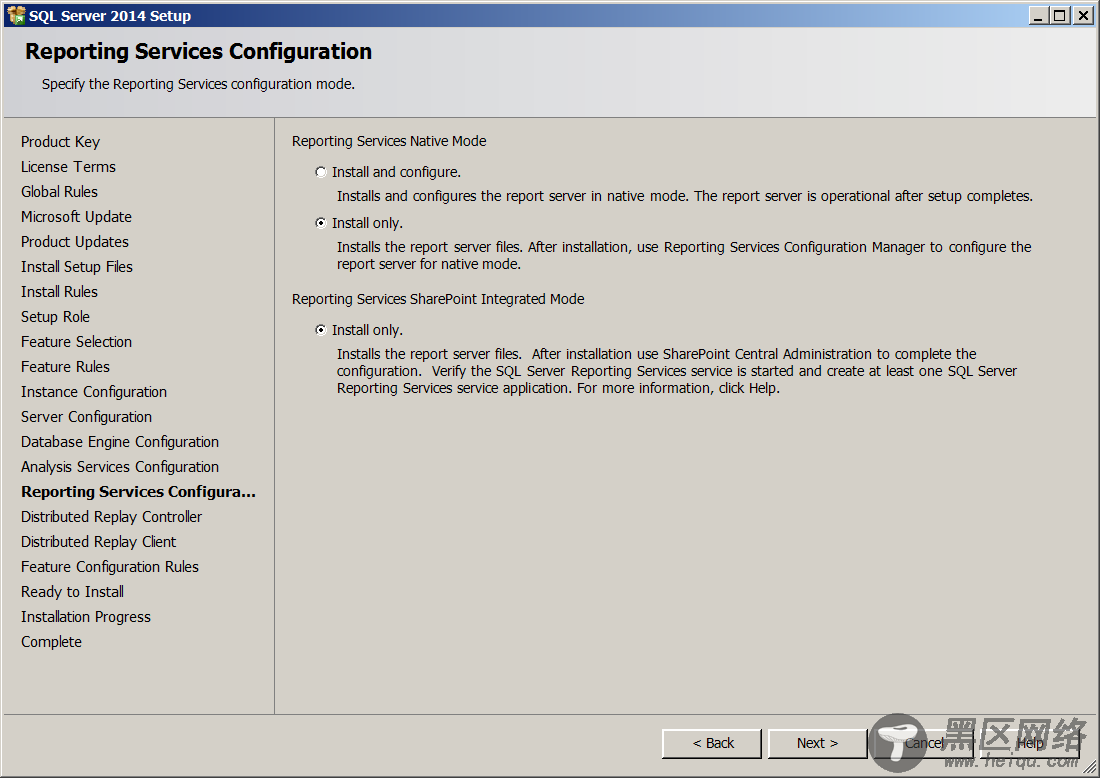Click the 'Specify the Reporting Services configuration mode' subtitle
This screenshot has height=778, width=1100.
pyautogui.click(x=199, y=84)
